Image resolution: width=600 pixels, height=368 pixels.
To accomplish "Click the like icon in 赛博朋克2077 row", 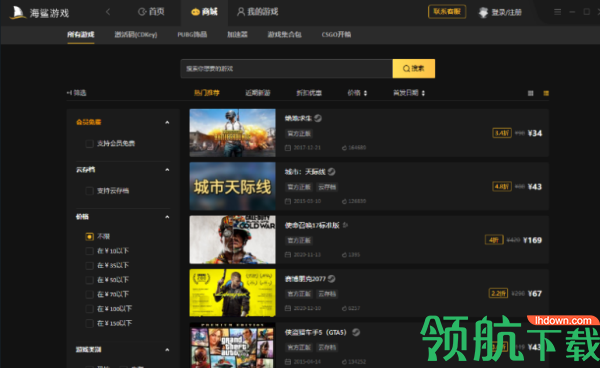I will 344,308.
